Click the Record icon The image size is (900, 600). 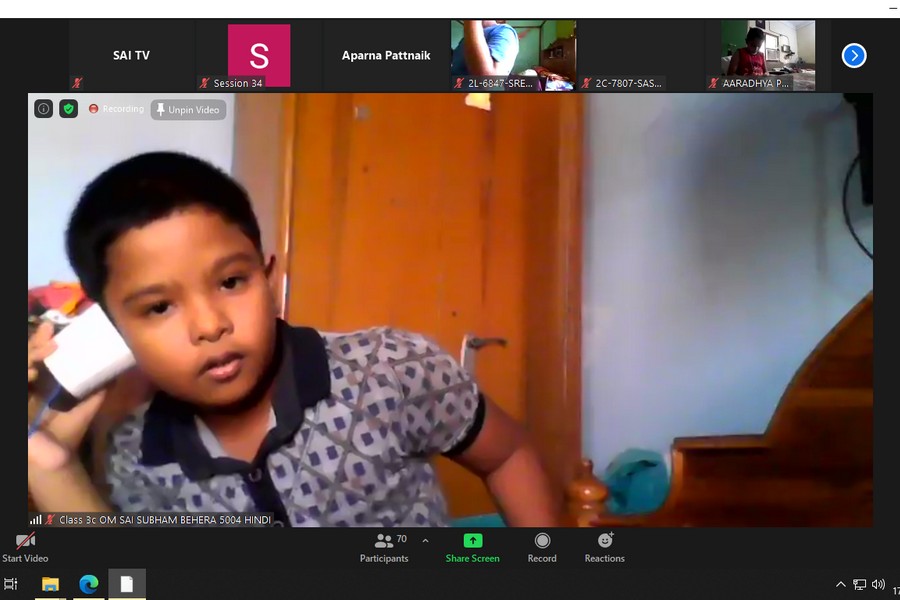click(x=542, y=541)
